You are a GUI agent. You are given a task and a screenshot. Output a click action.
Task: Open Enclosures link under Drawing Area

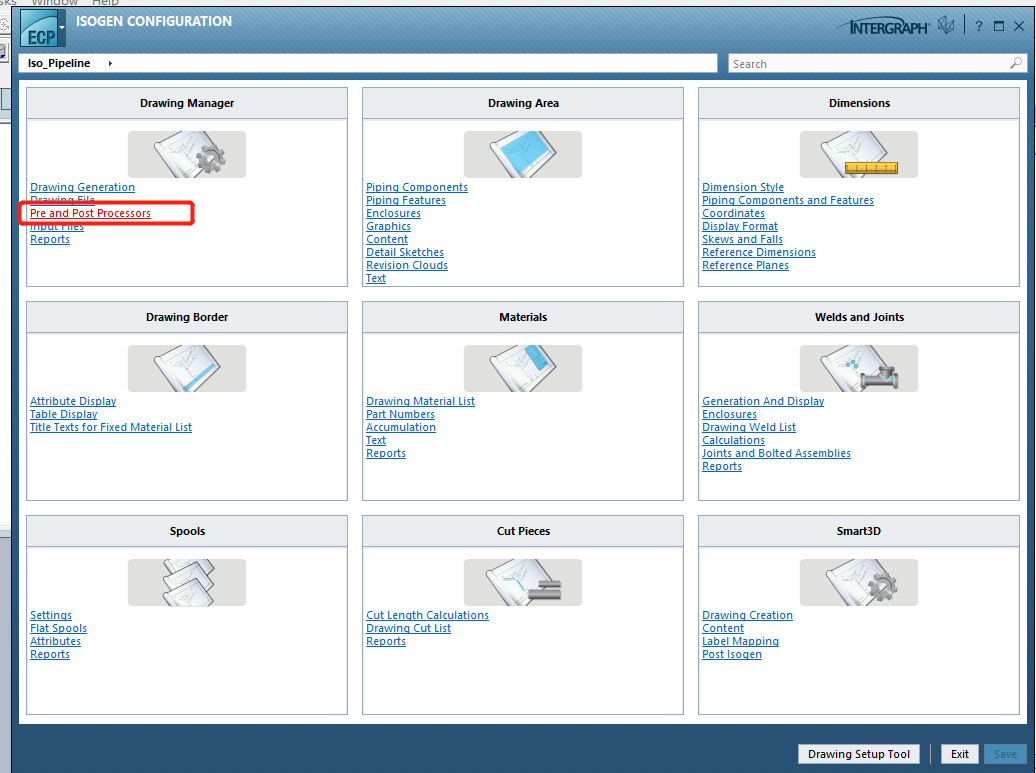(x=393, y=213)
